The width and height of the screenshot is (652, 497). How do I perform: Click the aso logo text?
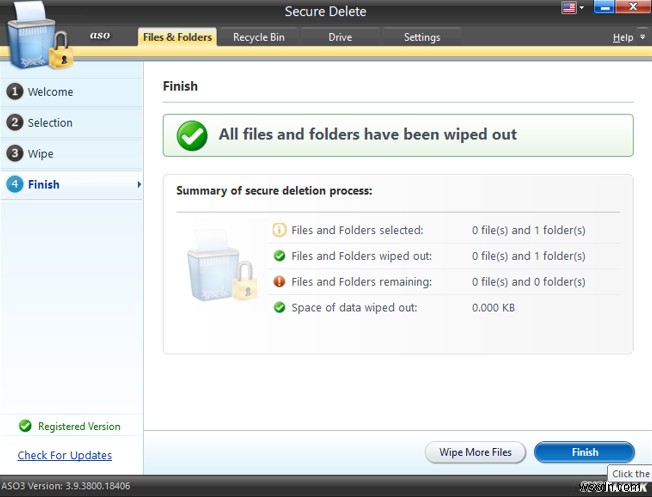coord(100,35)
